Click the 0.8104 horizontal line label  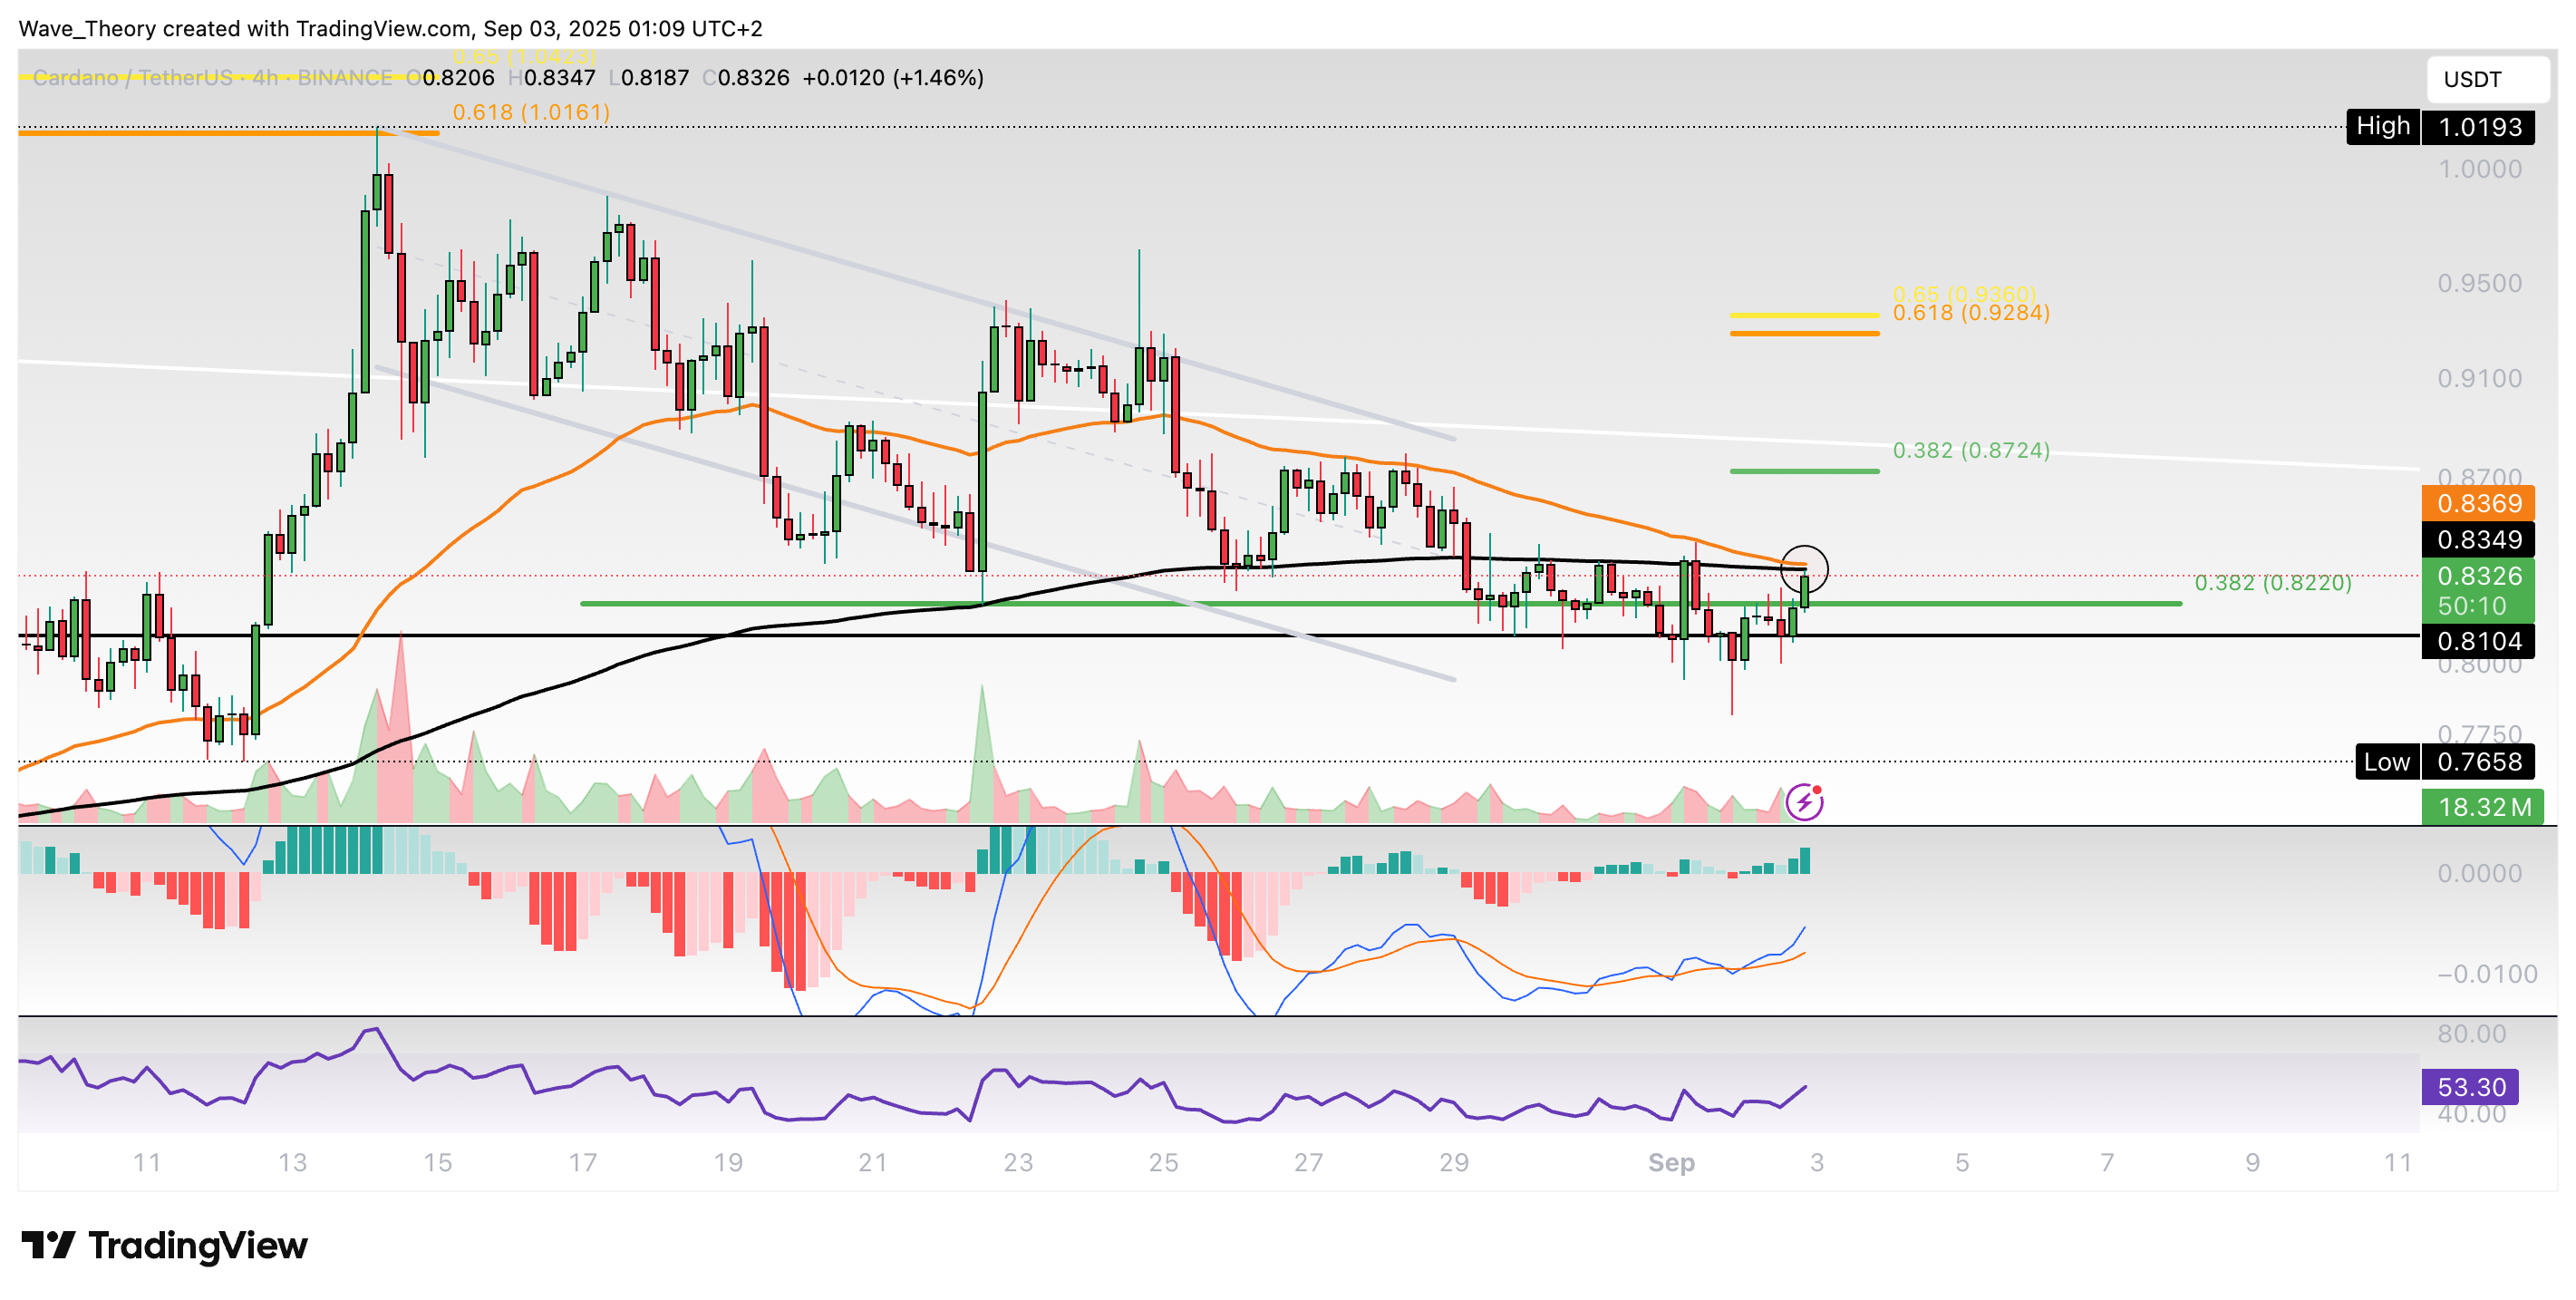(2478, 641)
